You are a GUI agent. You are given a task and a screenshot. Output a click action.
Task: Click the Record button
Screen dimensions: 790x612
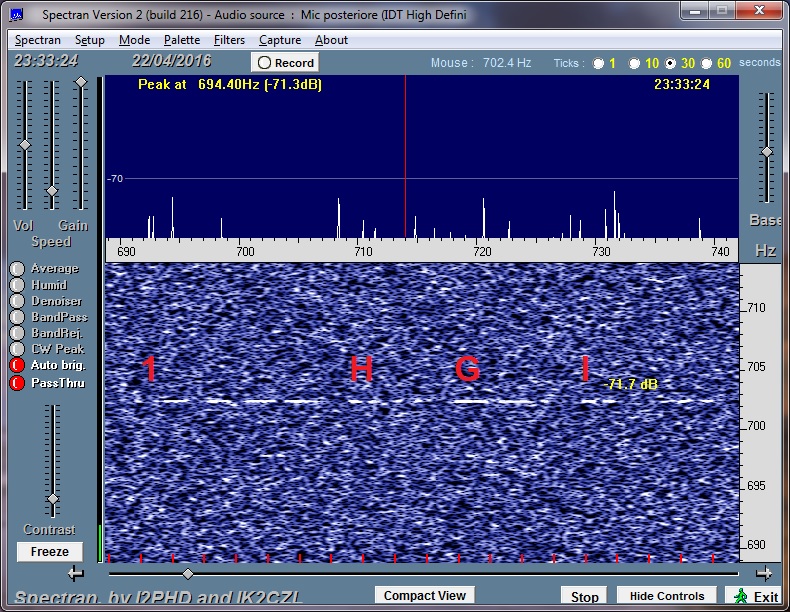pos(285,62)
